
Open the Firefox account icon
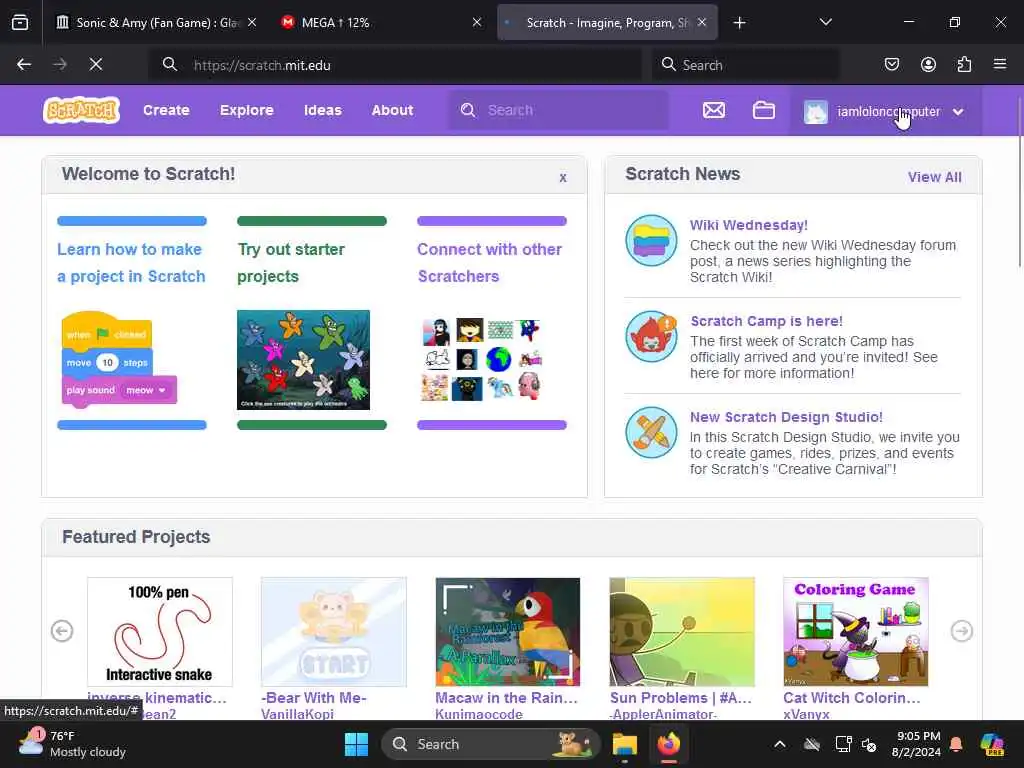(928, 65)
